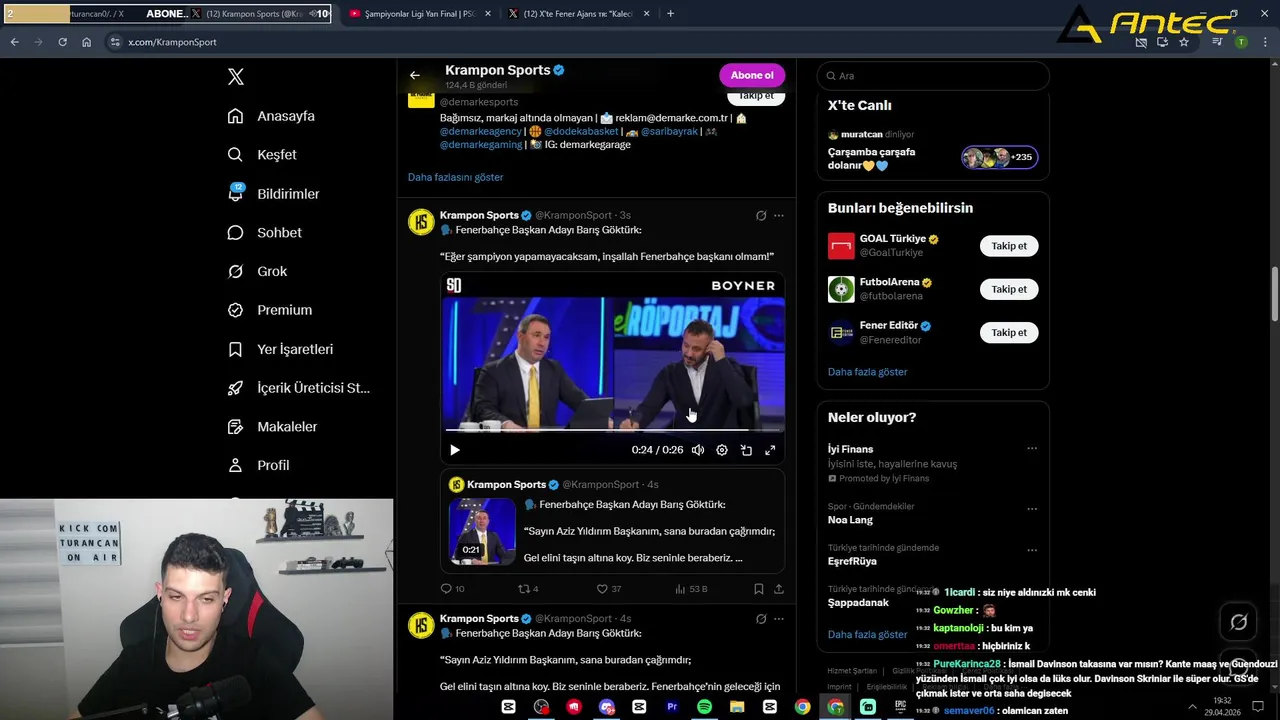The image size is (1280, 720).
Task: Expand the system tray hidden icons
Action: click(1192, 706)
